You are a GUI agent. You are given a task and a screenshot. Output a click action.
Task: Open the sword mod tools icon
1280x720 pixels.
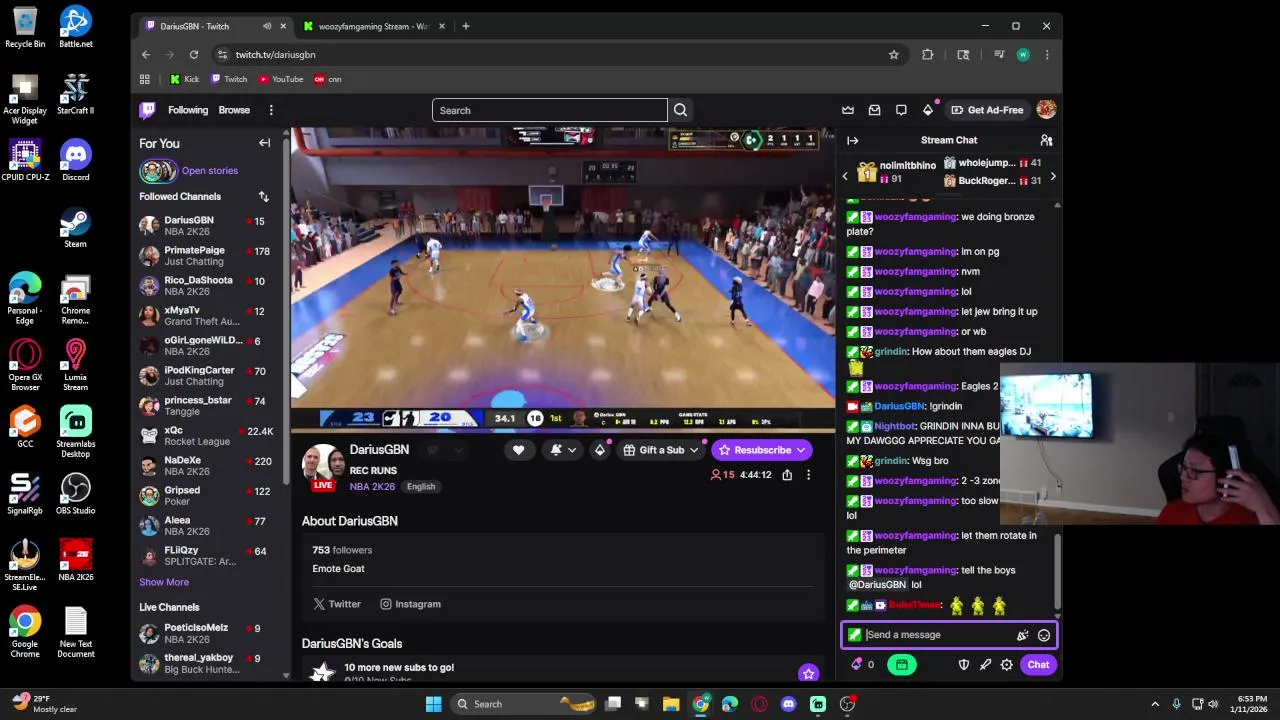[985, 665]
